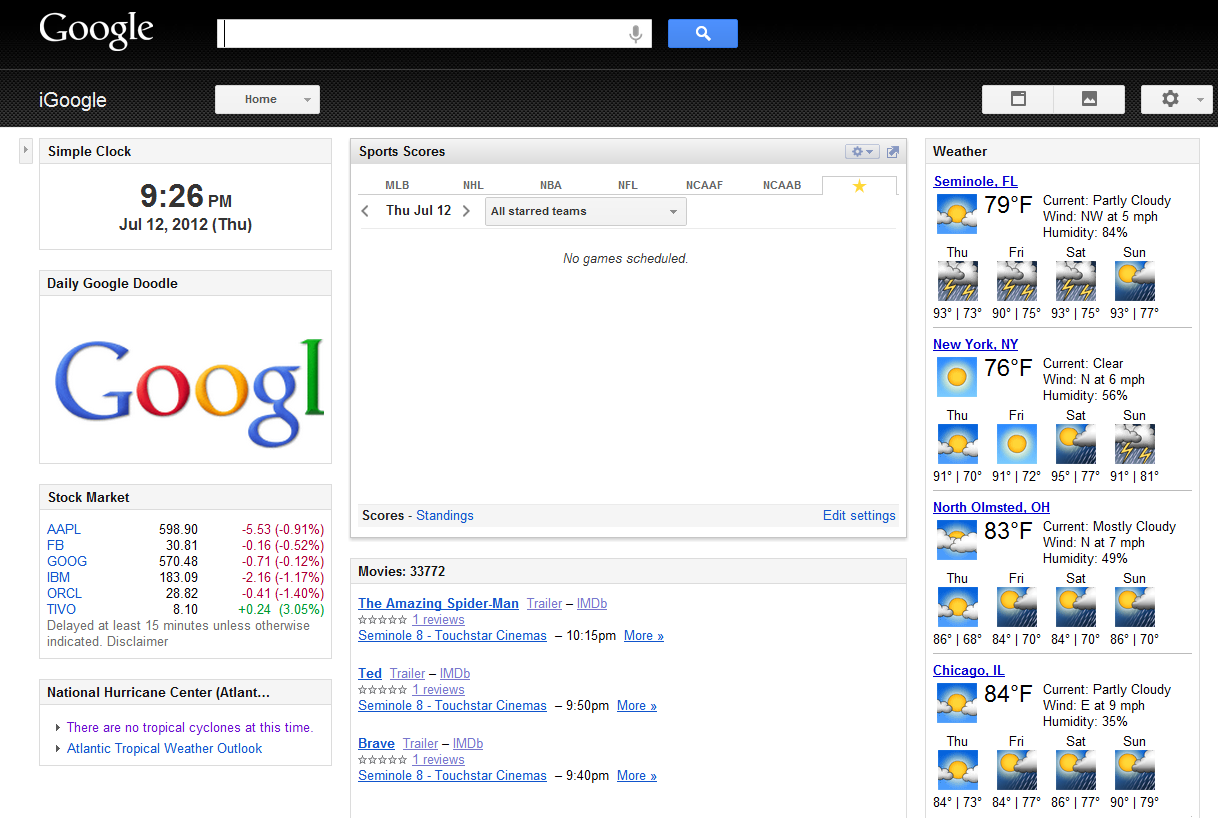Click North Olmsted current weather icon
Image resolution: width=1218 pixels, height=818 pixels.
(x=956, y=539)
